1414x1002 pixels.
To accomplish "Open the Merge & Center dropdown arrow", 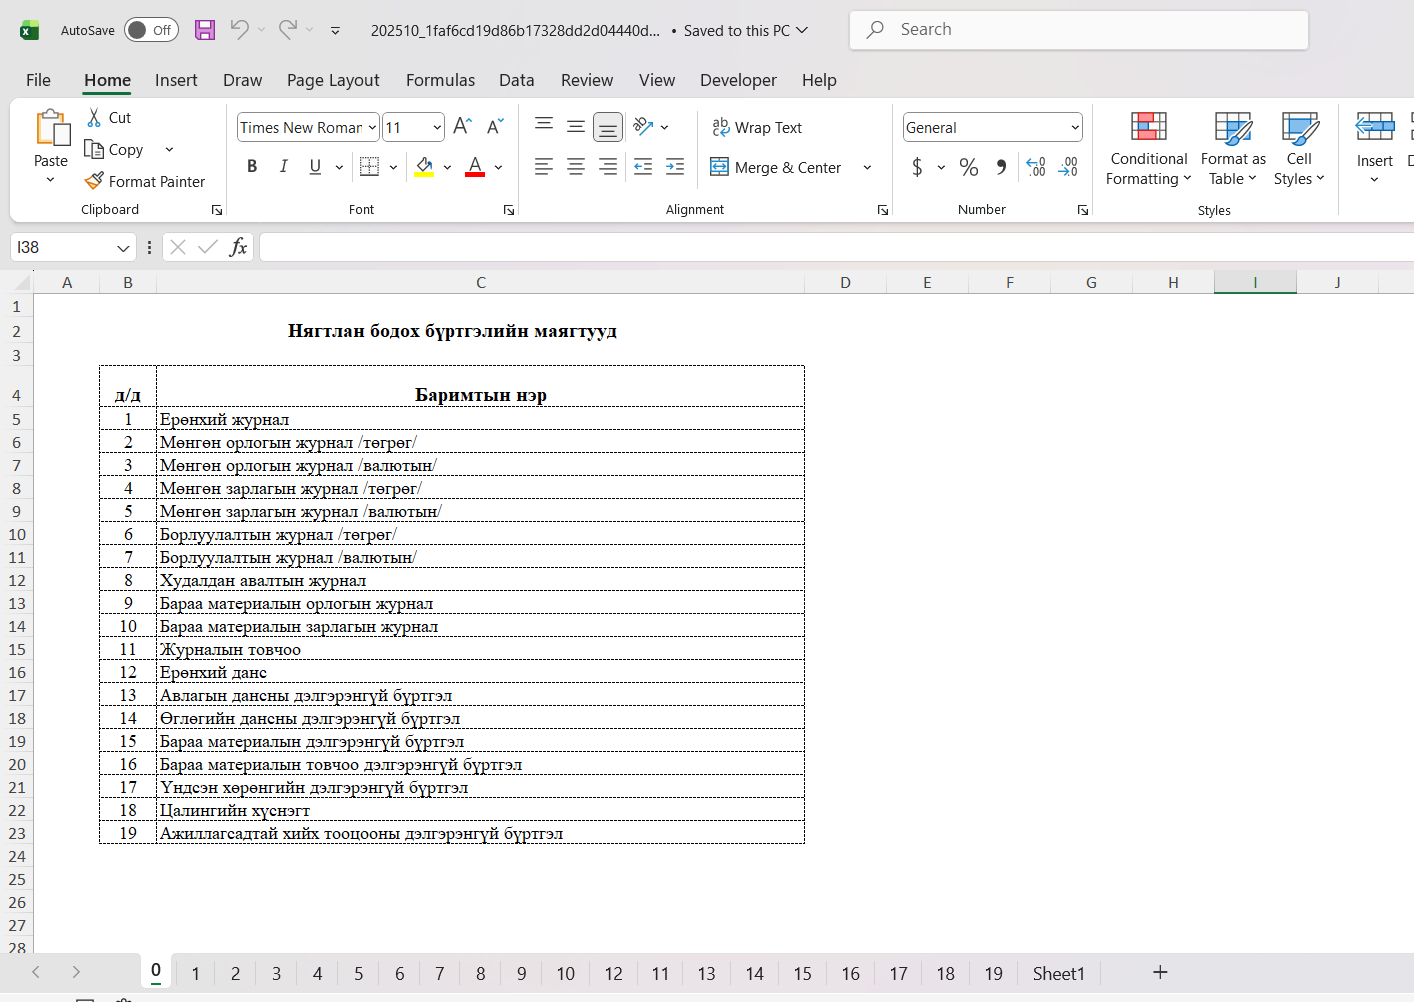I will point(867,167).
